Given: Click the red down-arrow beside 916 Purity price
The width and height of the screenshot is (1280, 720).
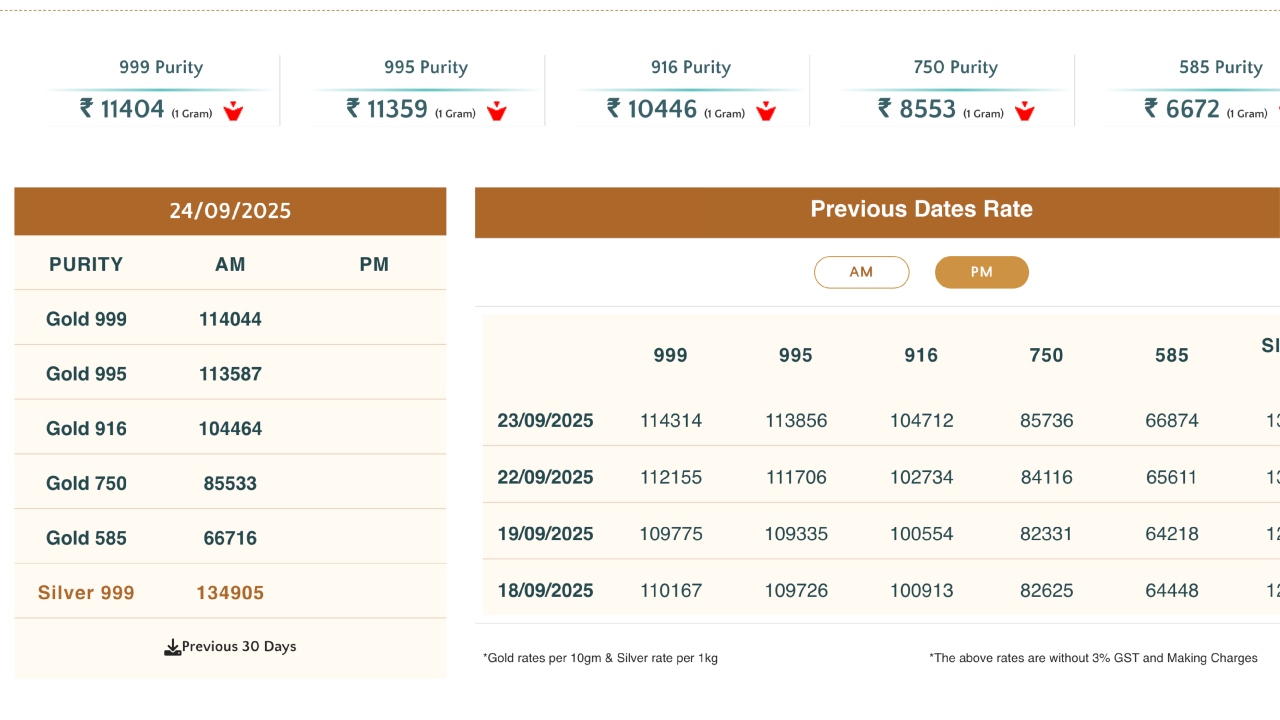Looking at the screenshot, I should pyautogui.click(x=766, y=111).
